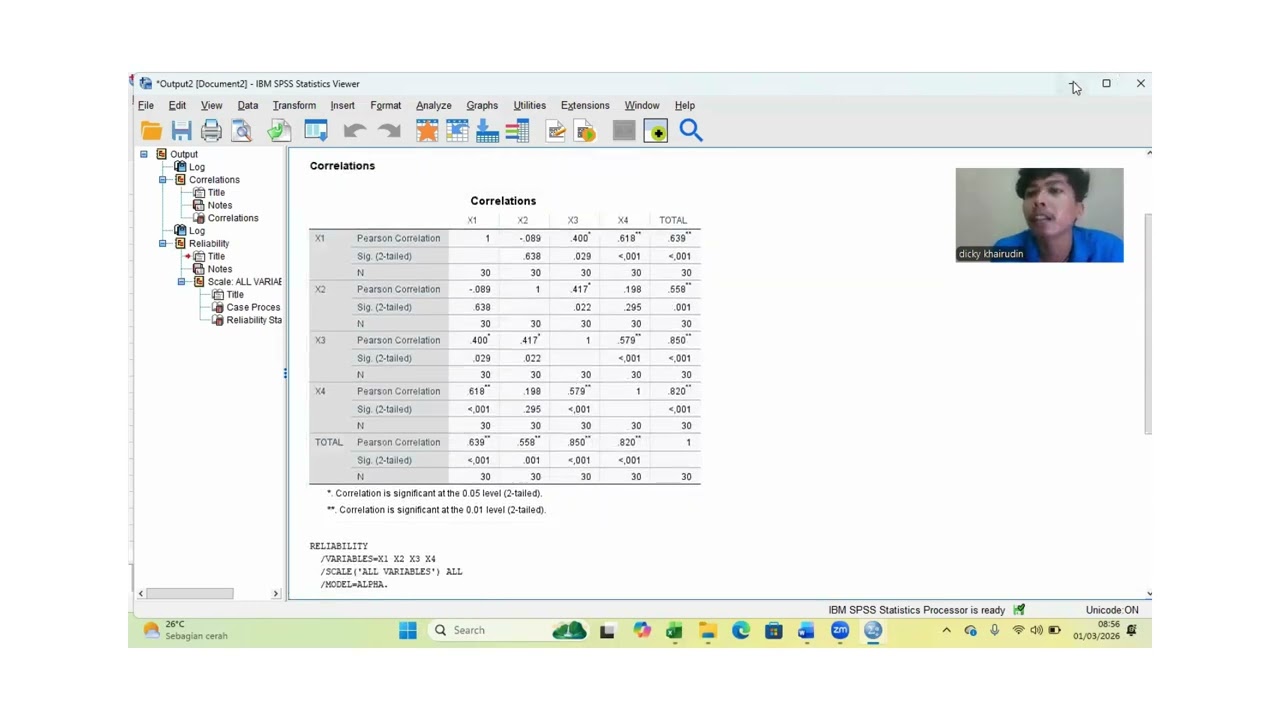Open the Edit menu
This screenshot has height=720, width=1280.
coord(177,105)
